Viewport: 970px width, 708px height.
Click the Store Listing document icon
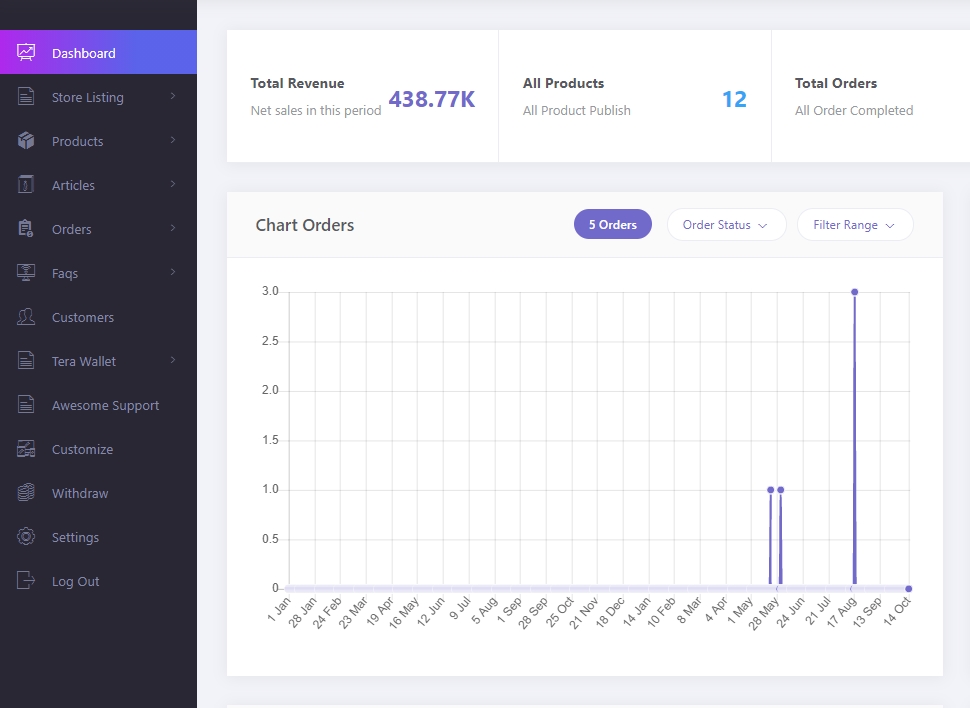pyautogui.click(x=26, y=97)
